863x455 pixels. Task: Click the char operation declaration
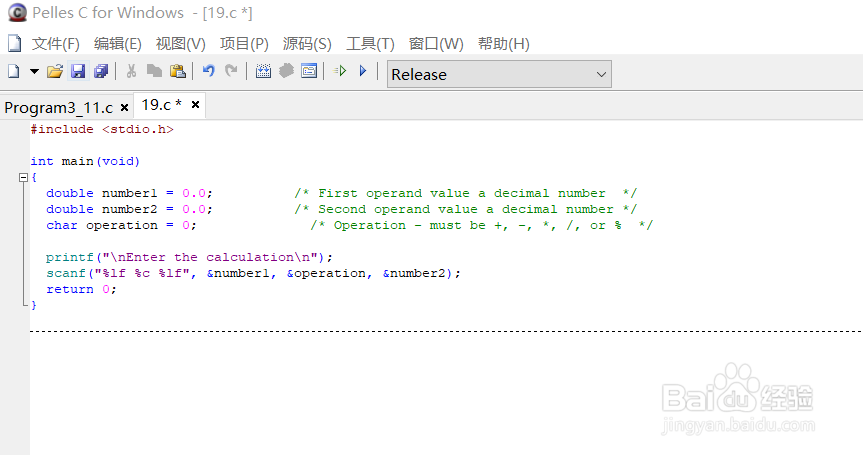click(121, 225)
